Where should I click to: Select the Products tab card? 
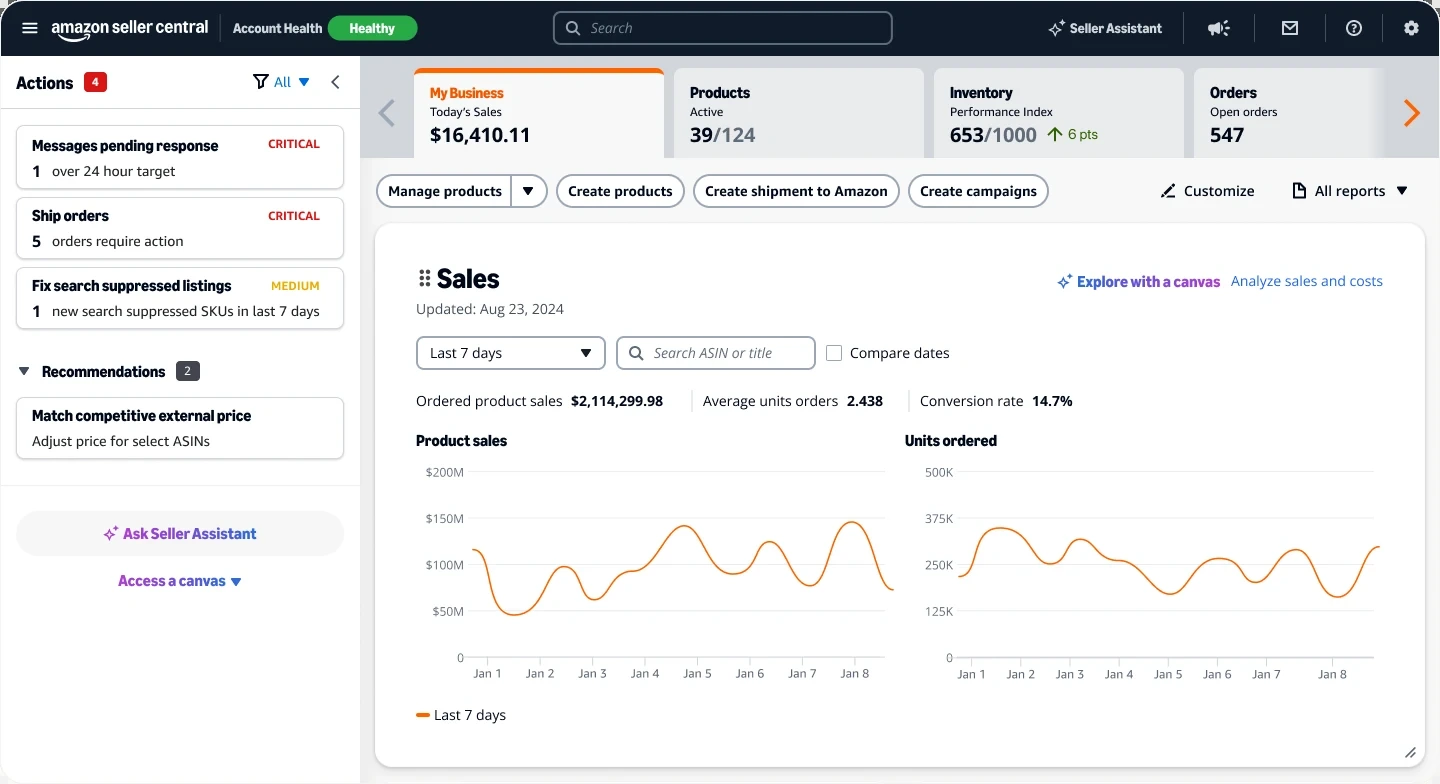(x=799, y=113)
